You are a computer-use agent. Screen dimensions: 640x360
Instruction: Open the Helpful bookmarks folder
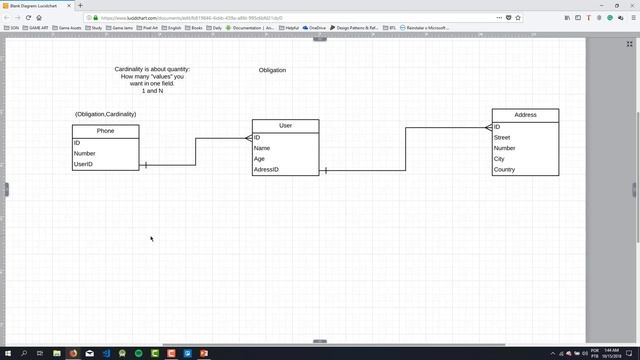pos(289,28)
